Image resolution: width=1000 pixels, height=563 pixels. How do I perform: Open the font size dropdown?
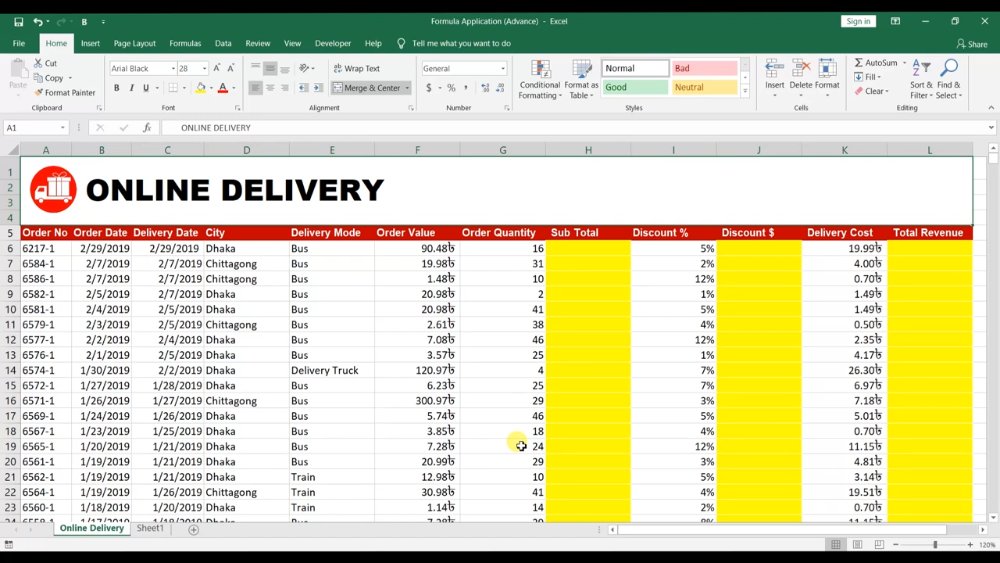tap(204, 68)
